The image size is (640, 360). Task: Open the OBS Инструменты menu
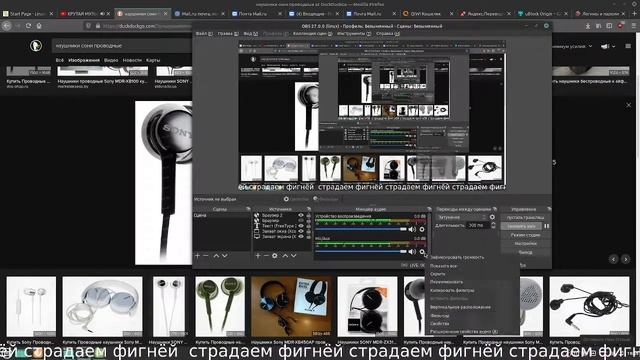coord(354,33)
